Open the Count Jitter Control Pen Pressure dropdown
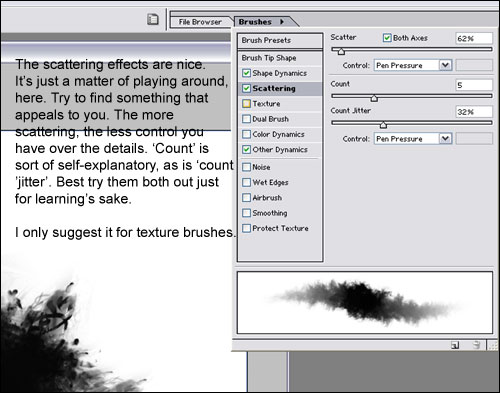This screenshot has width=500, height=393. 413,138
